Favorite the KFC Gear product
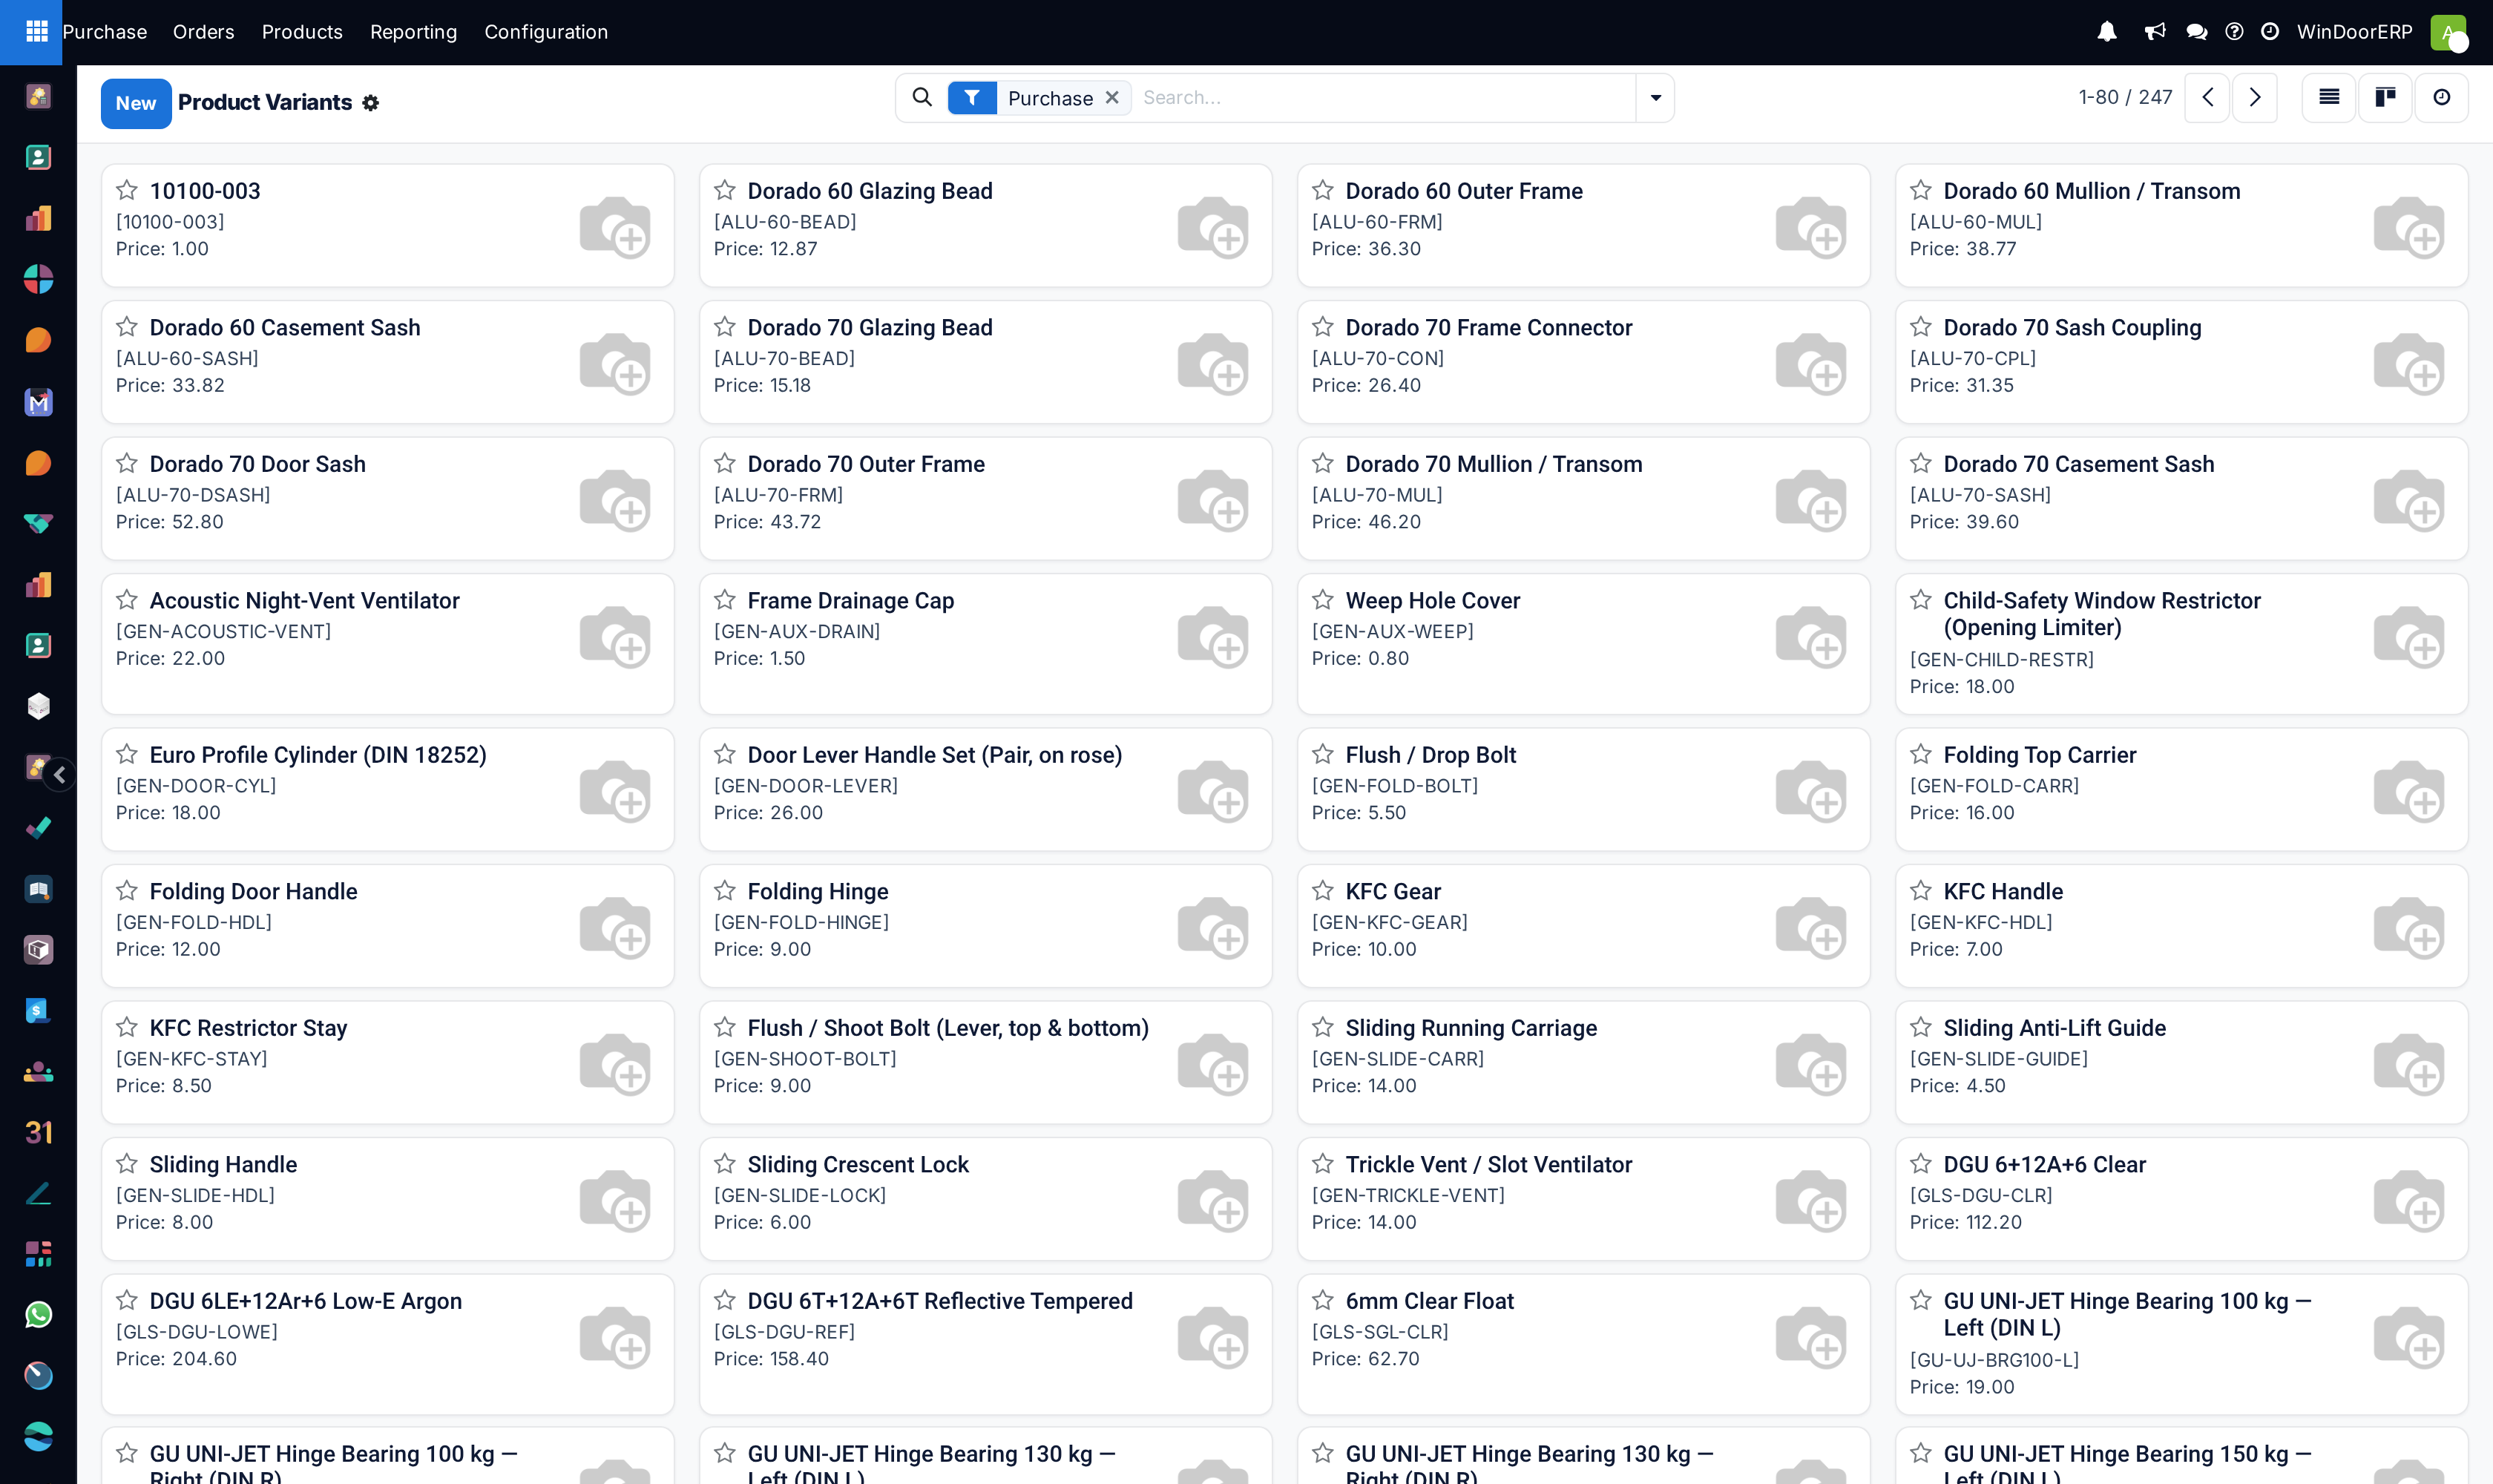 click(1323, 891)
